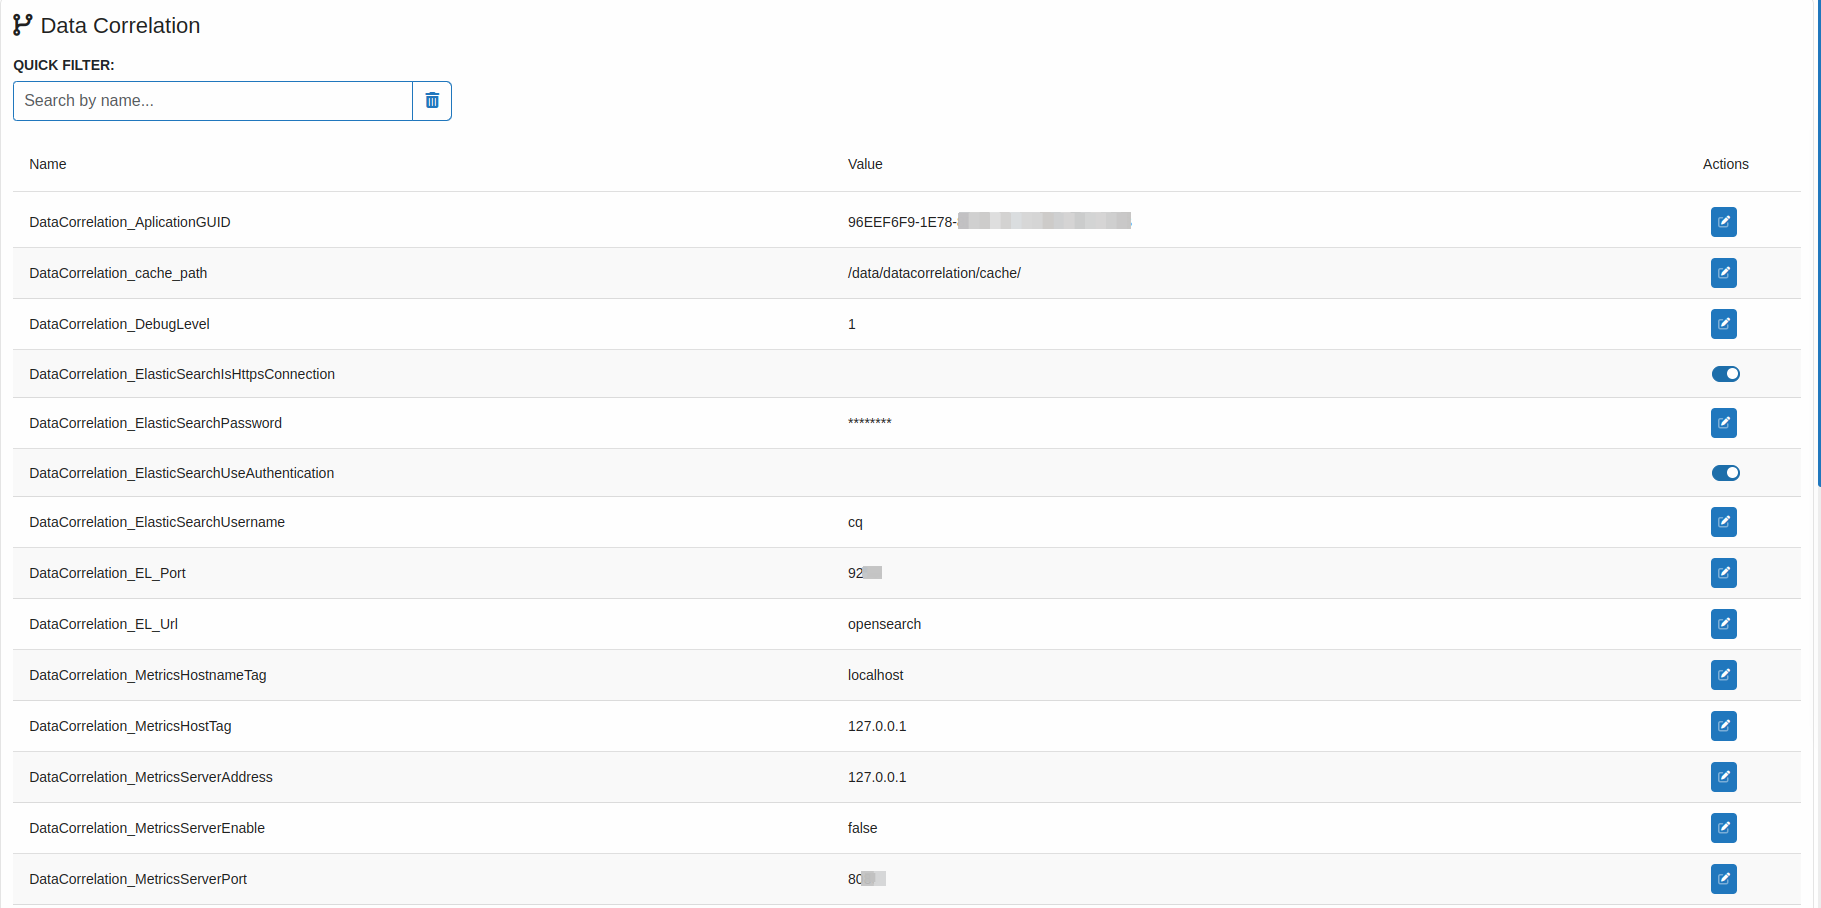Edit the DataCorrelation_AplicationGUID value
Image resolution: width=1821 pixels, height=908 pixels.
point(1723,222)
